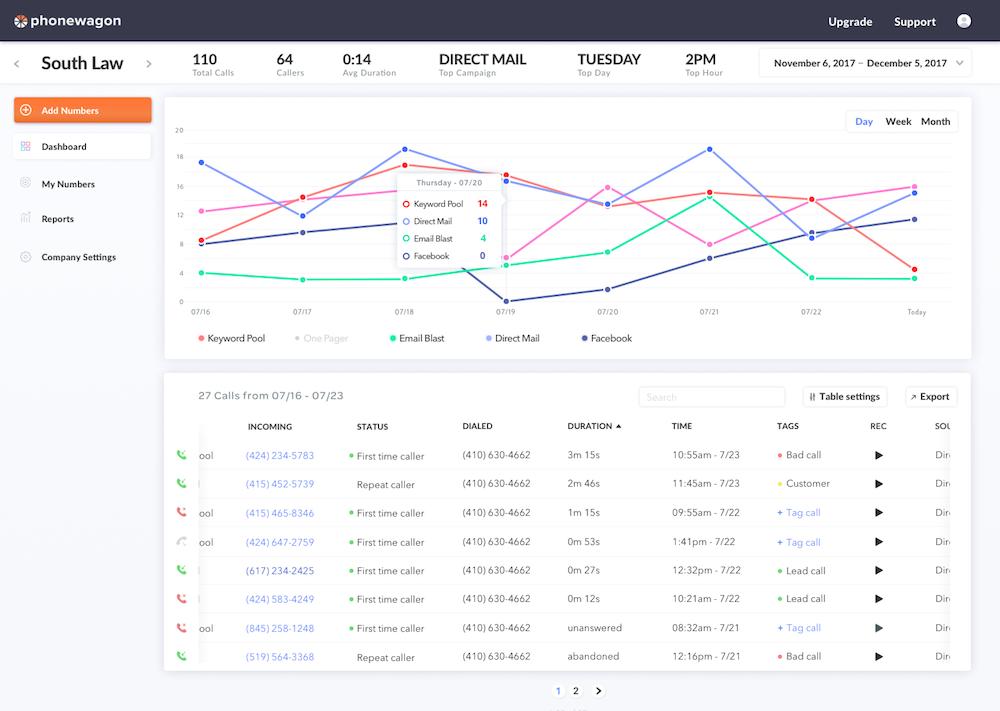Image resolution: width=1000 pixels, height=711 pixels.
Task: Click call icon for (415) 452-5739
Action: pyautogui.click(x=182, y=483)
